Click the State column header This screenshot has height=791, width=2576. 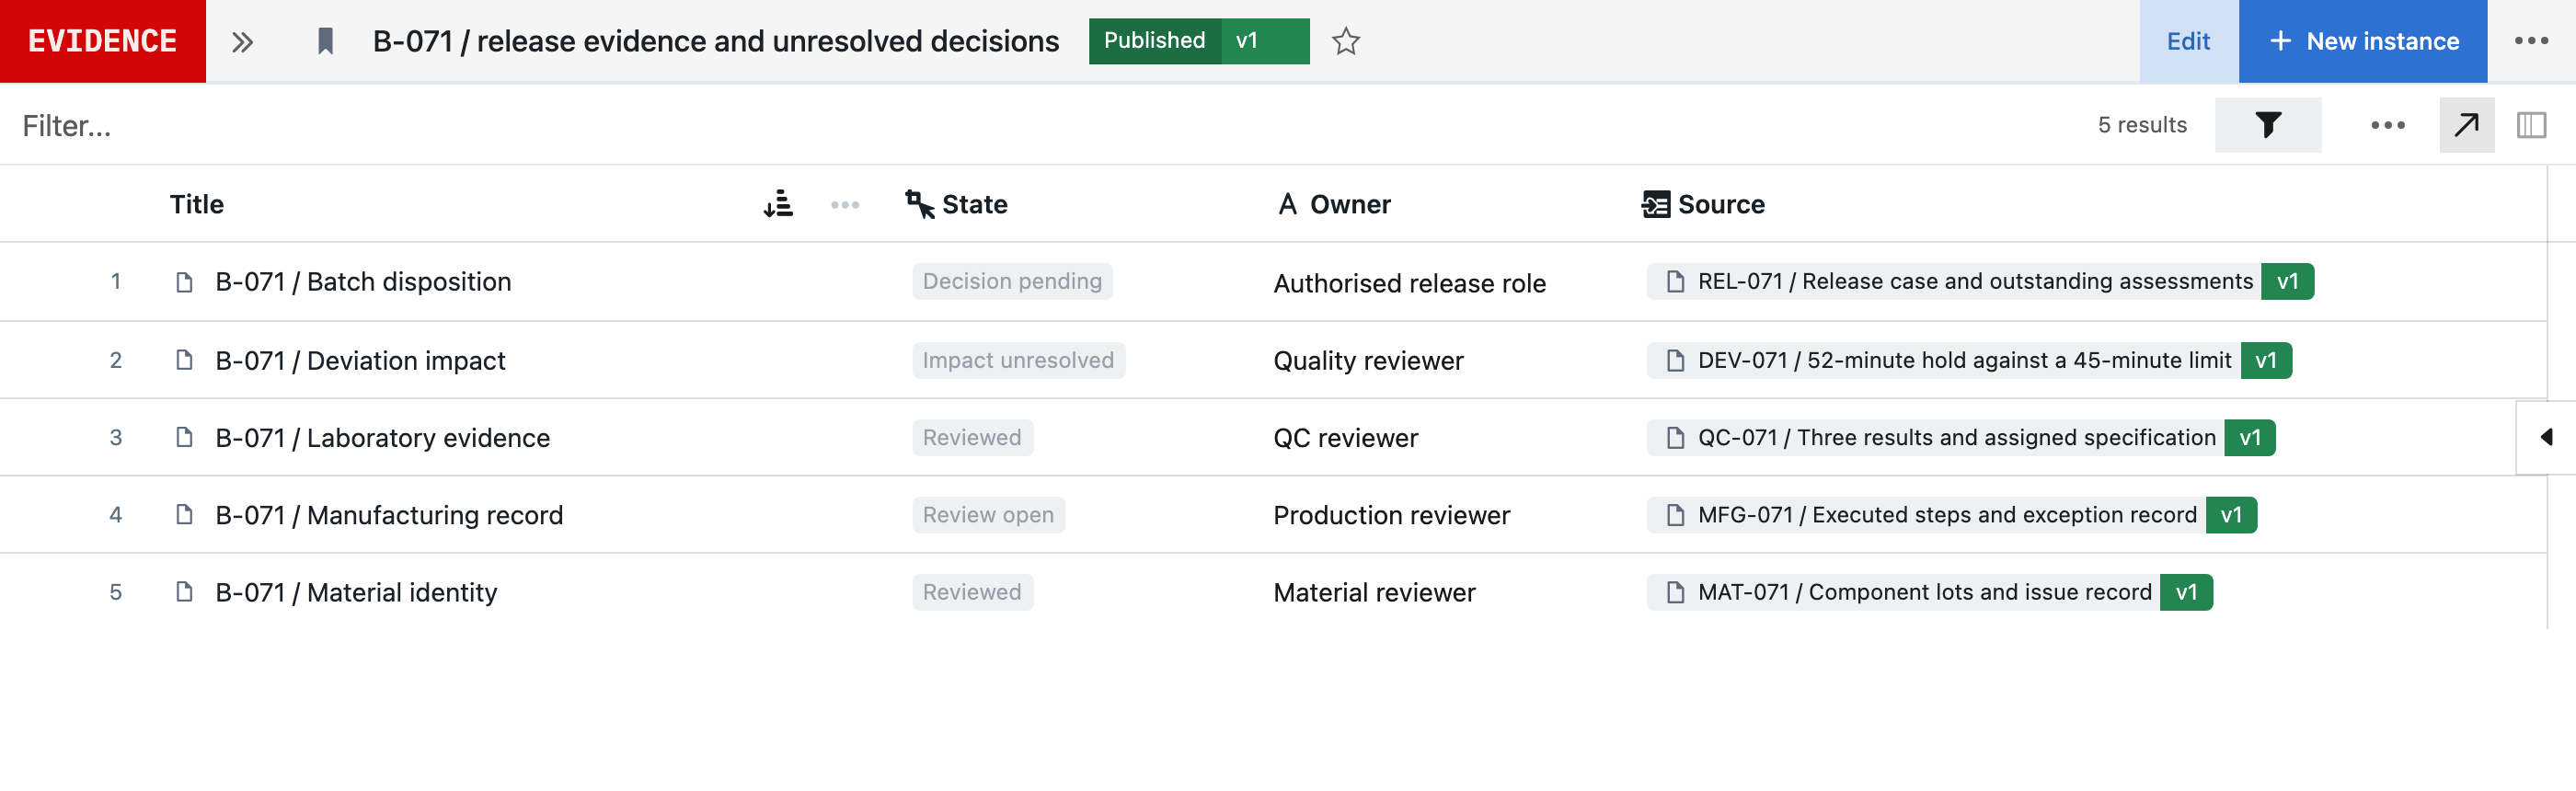[974, 204]
